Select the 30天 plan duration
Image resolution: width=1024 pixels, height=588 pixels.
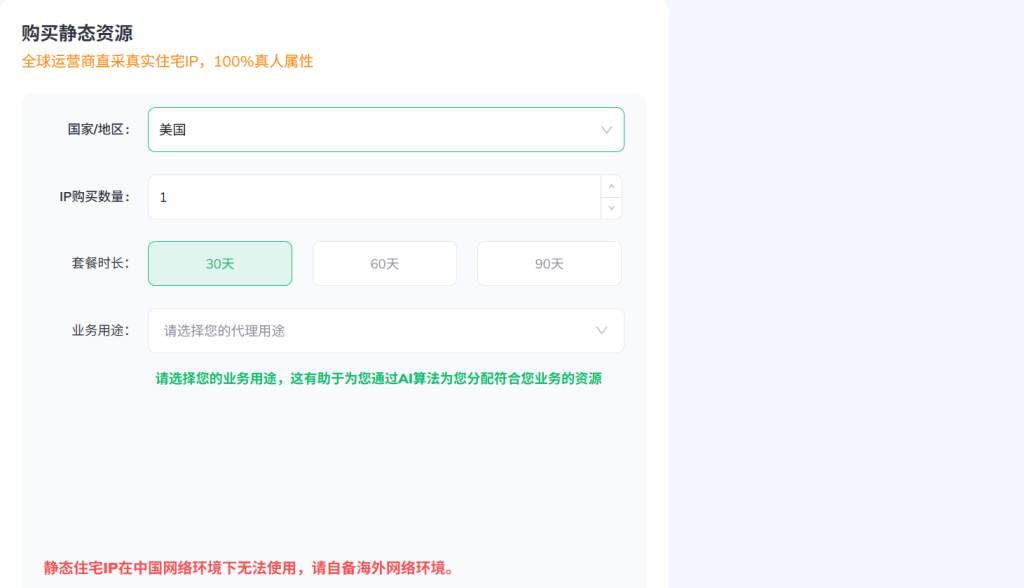[220, 264]
